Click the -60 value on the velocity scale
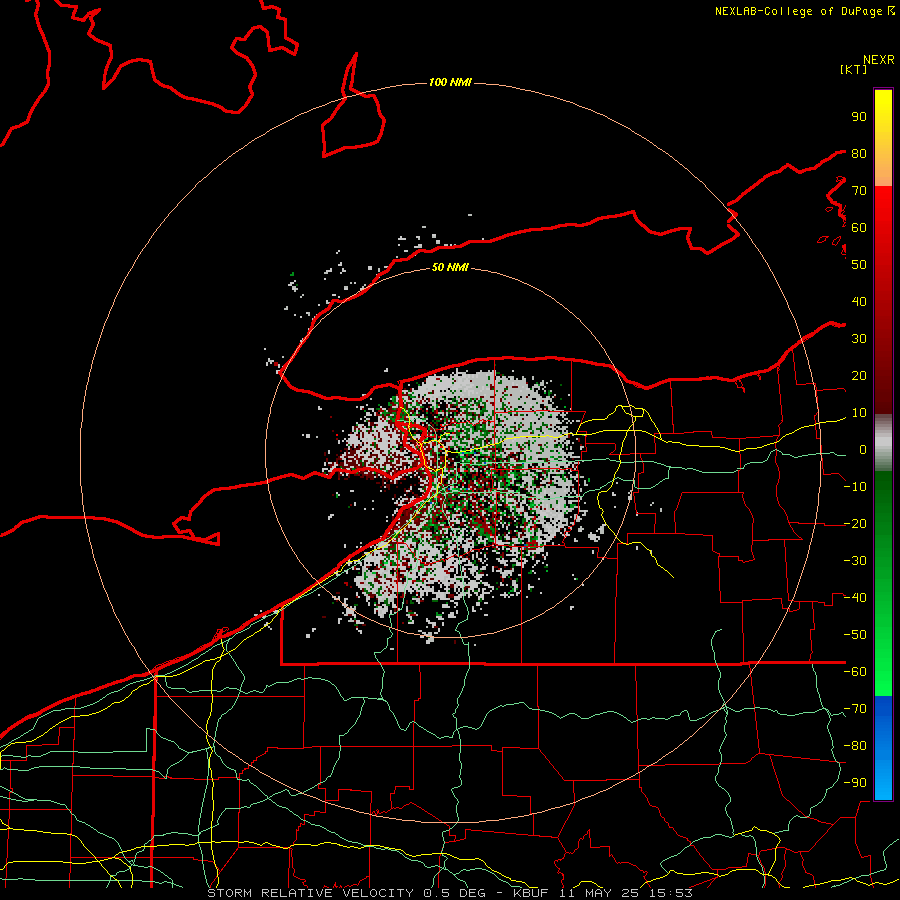This screenshot has height=900, width=900. [855, 672]
